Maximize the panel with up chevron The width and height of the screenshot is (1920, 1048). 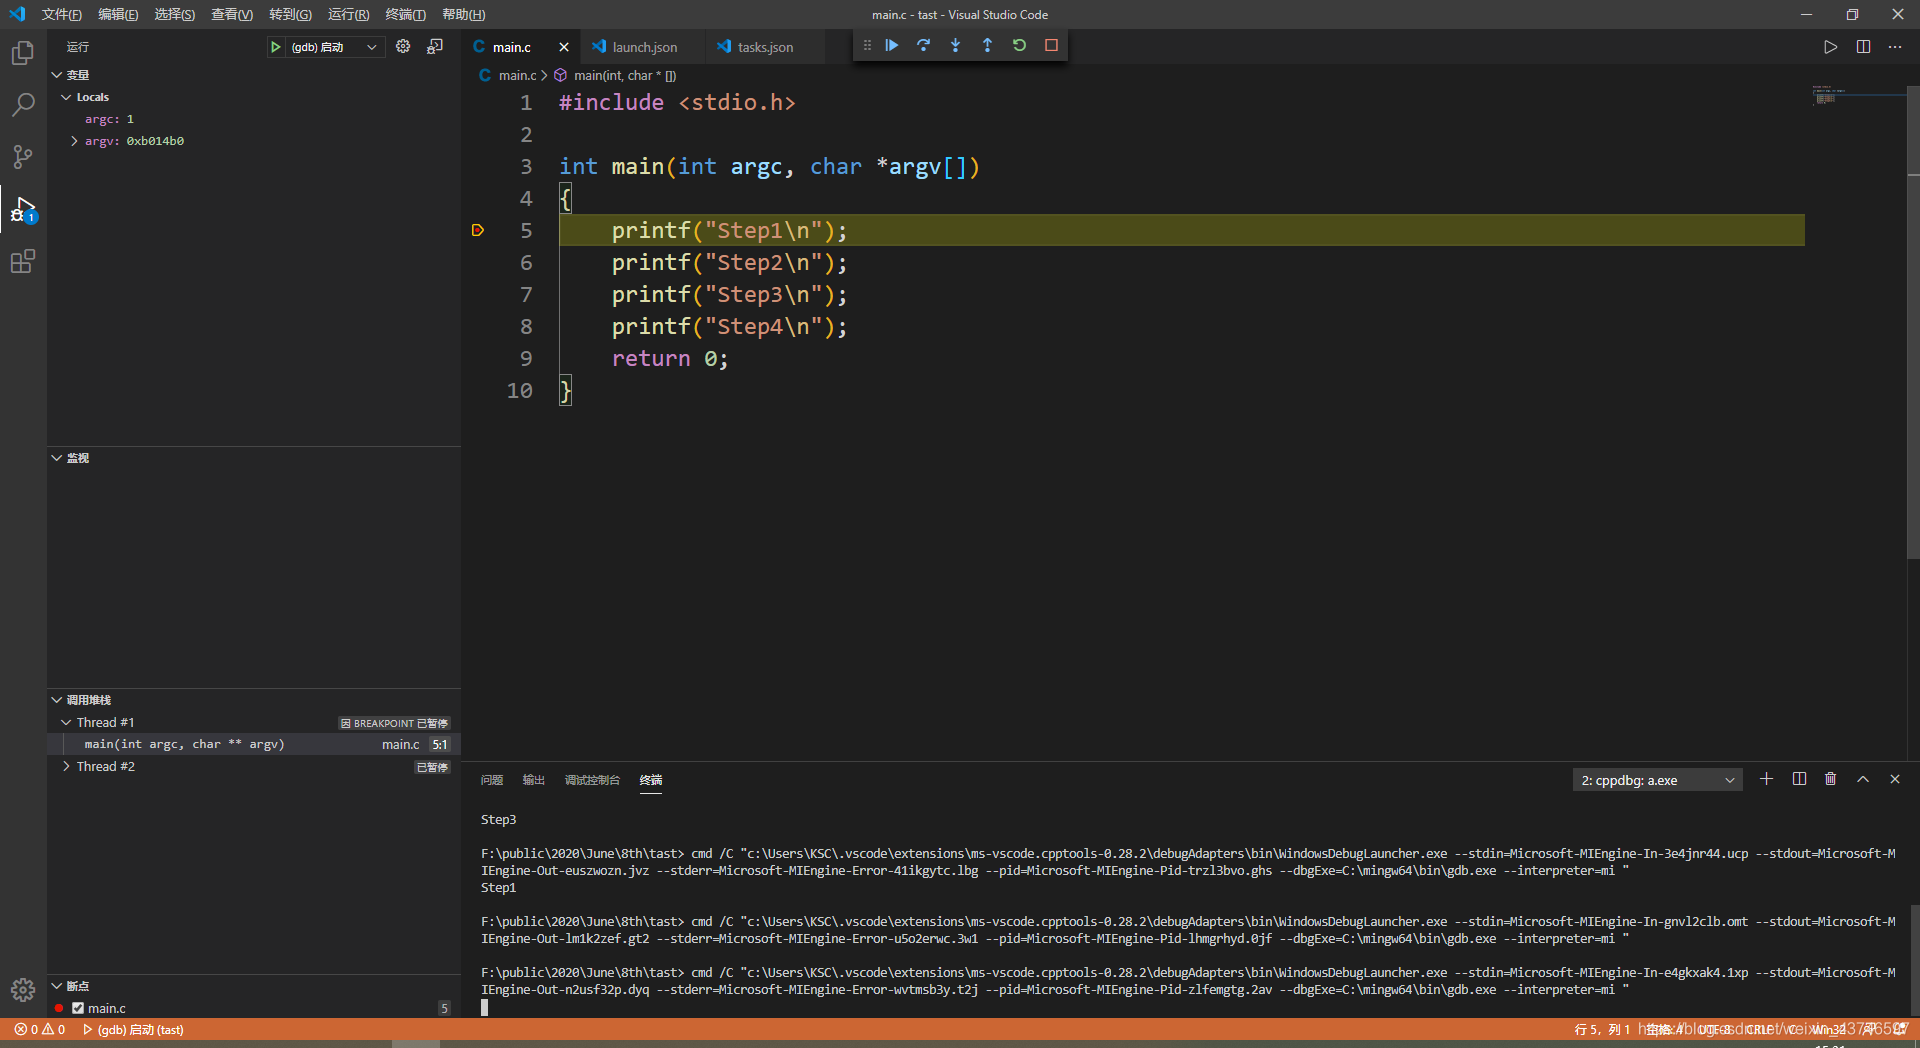[x=1862, y=779]
